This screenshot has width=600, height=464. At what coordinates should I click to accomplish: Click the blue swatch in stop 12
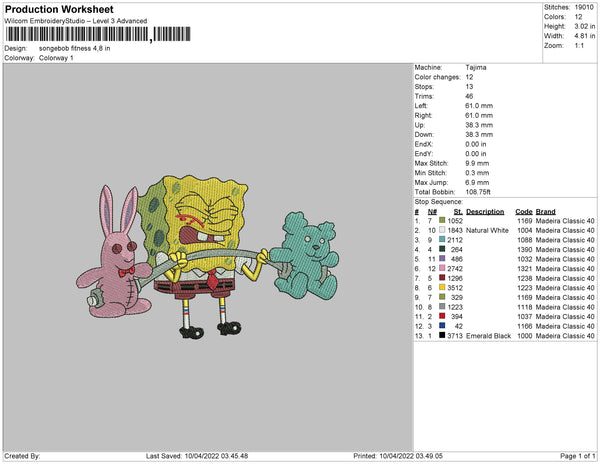pos(442,326)
